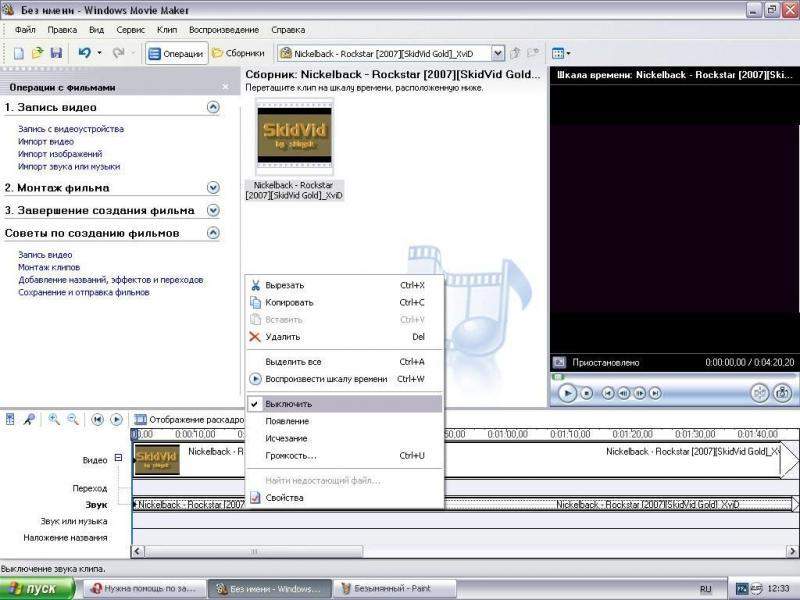Click the Undo arrow icon
Image resolution: width=800 pixels, height=600 pixels.
point(84,53)
